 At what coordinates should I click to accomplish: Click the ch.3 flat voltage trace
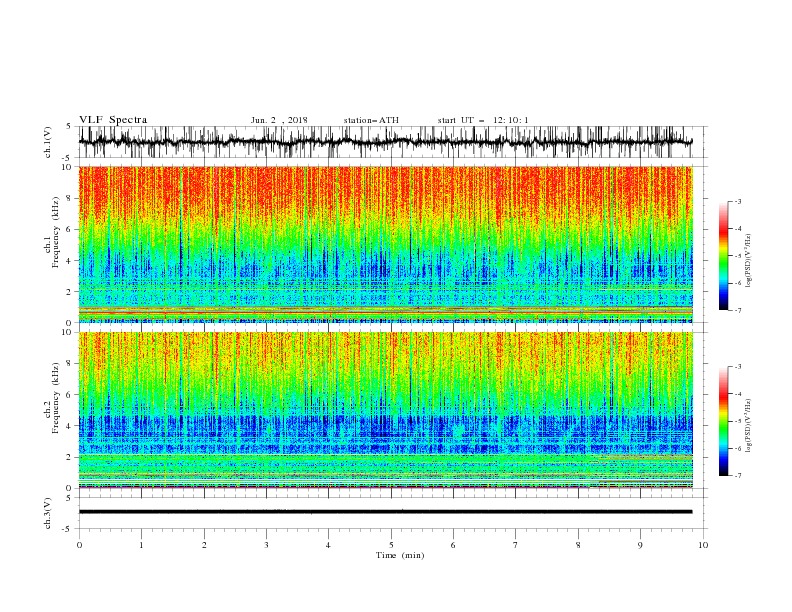[x=386, y=512]
